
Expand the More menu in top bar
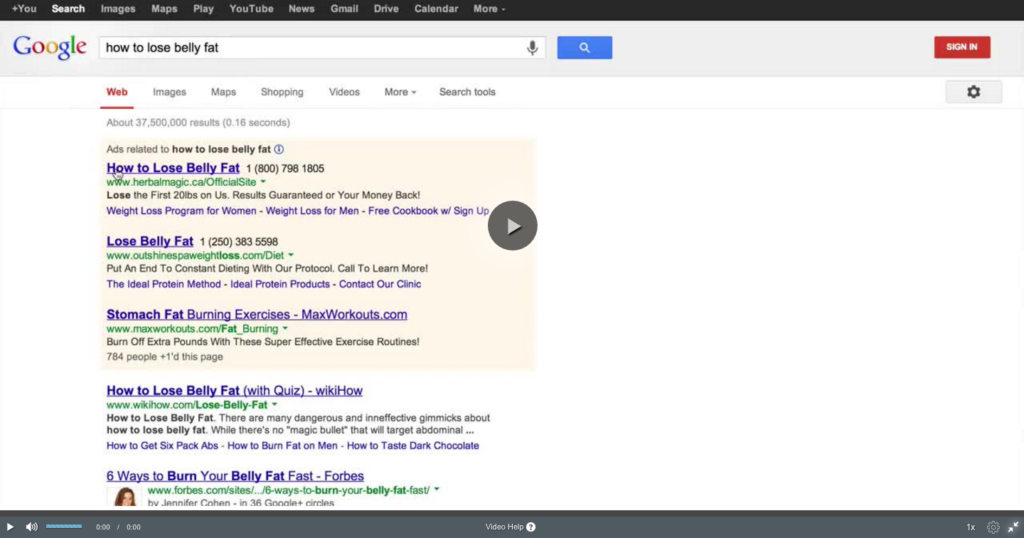pos(489,9)
